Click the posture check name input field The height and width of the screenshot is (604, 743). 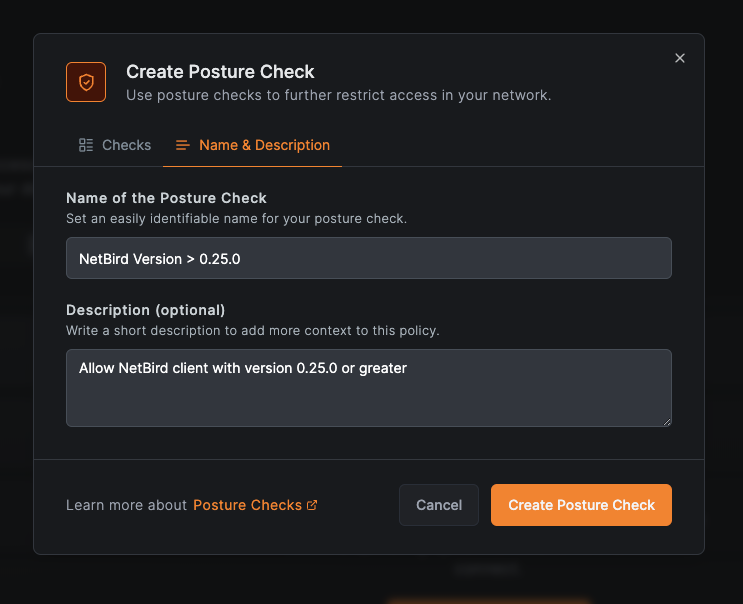pos(368,258)
